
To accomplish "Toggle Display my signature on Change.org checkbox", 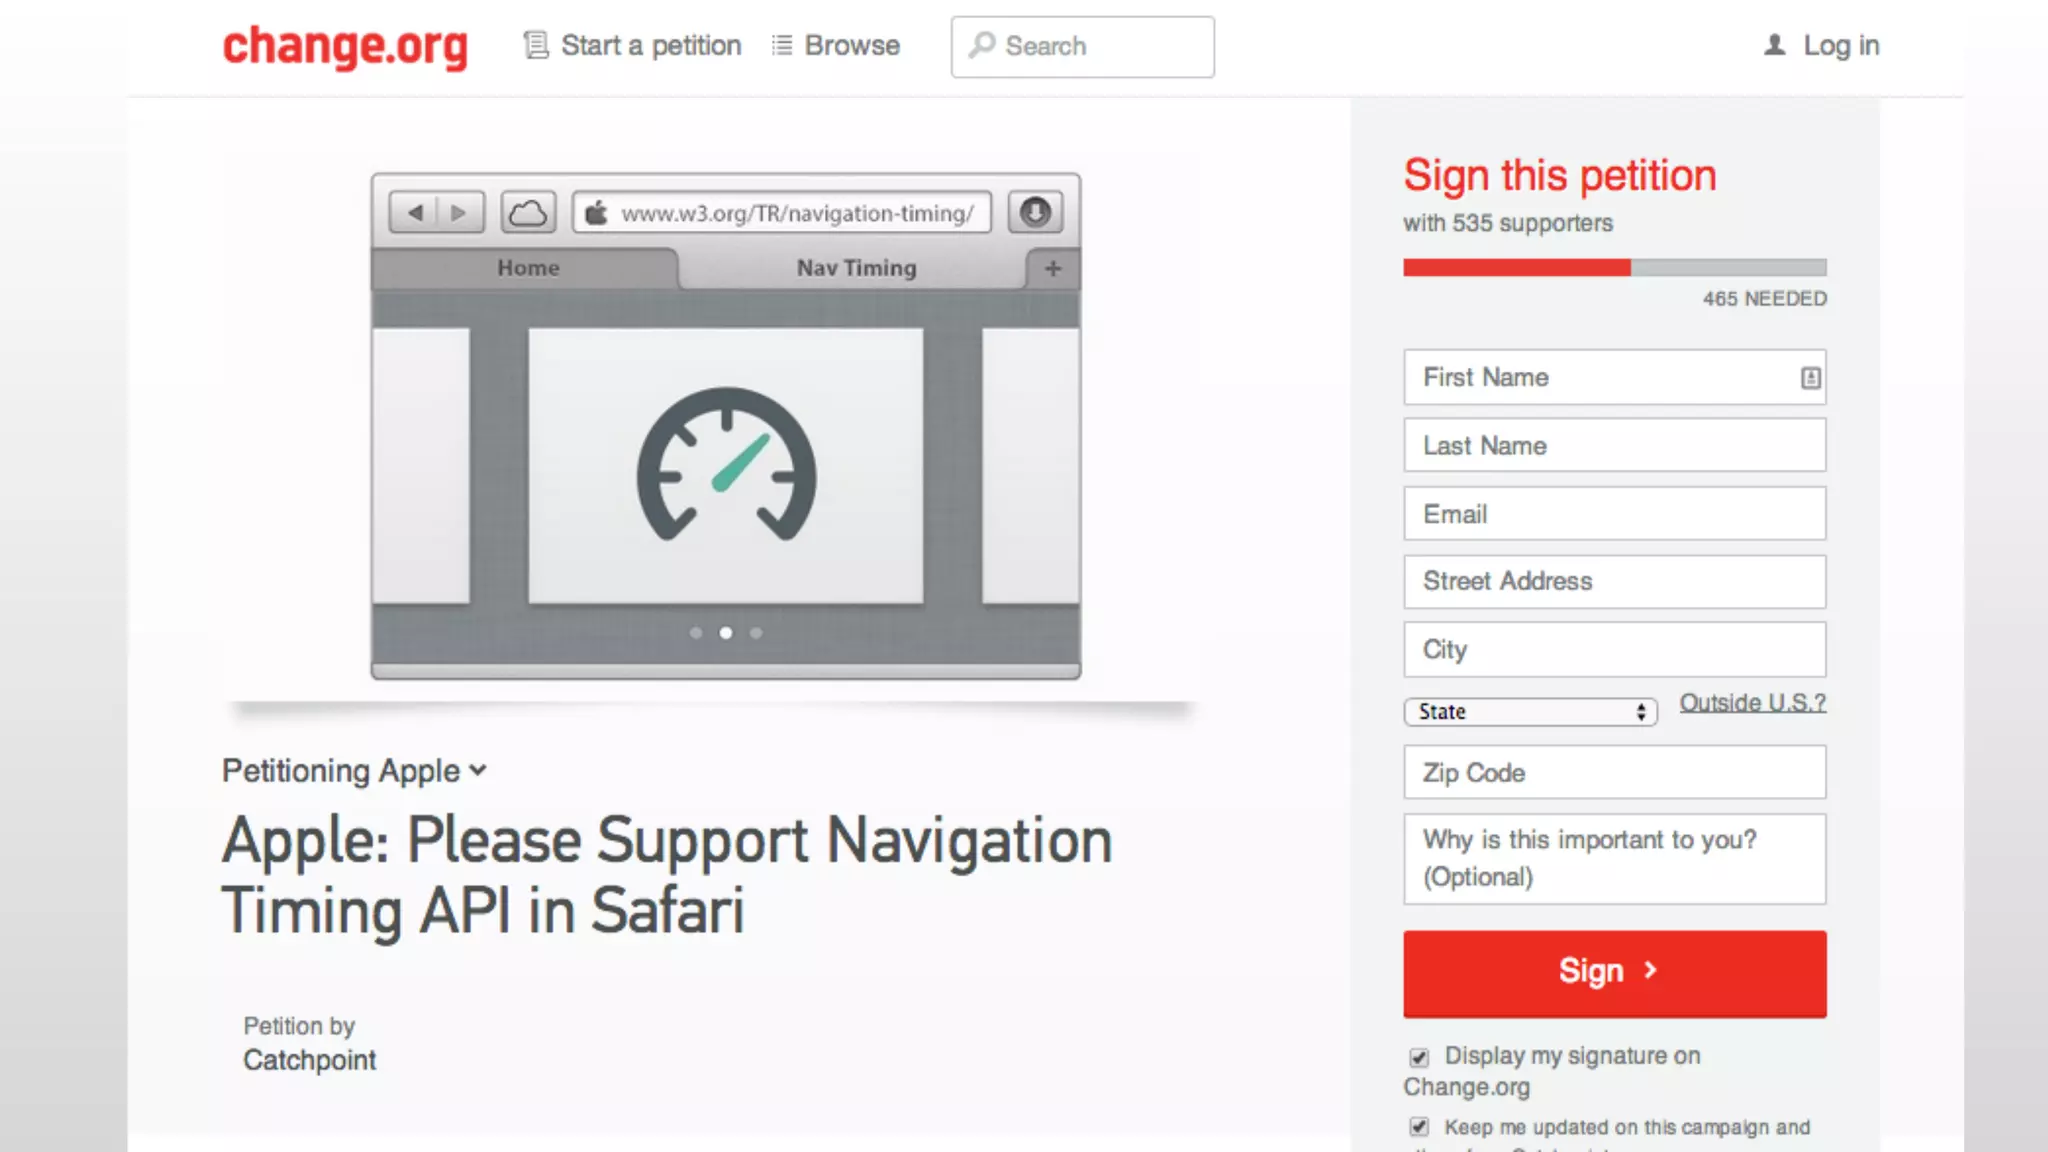I will 1419,1057.
